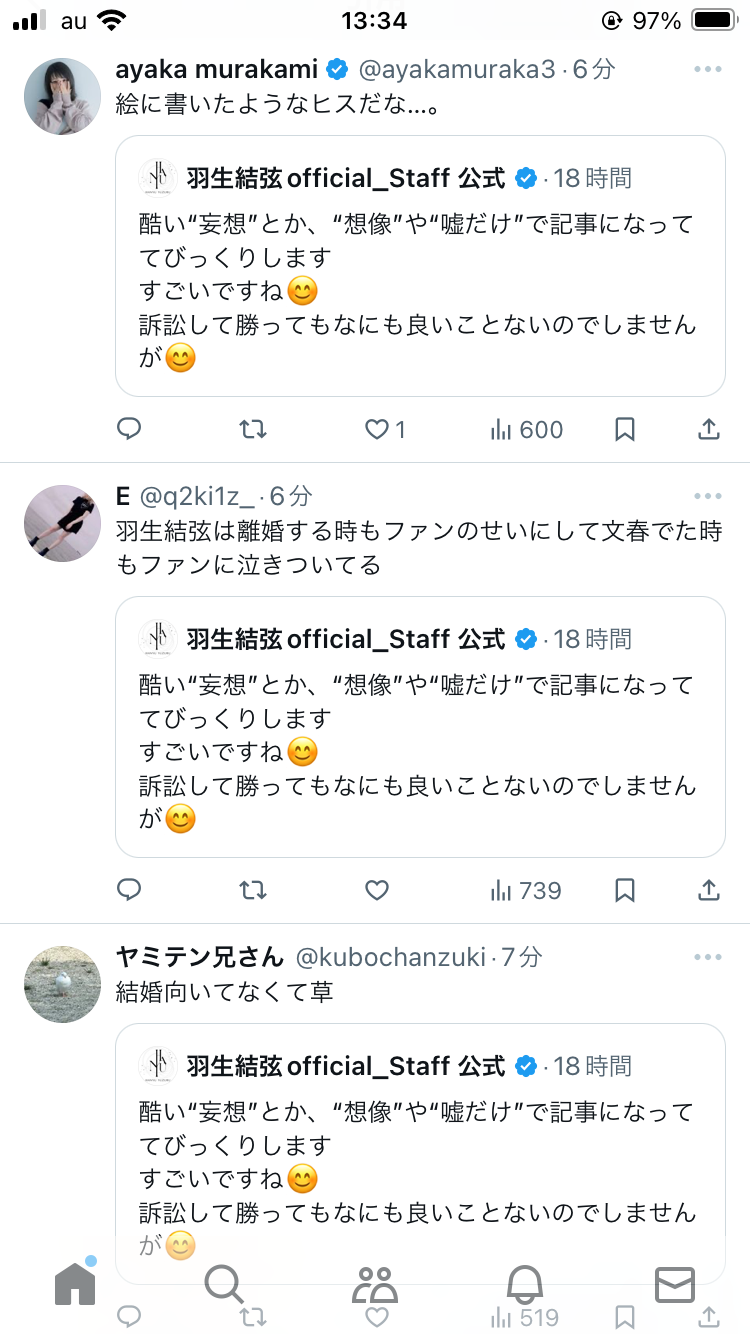Like ayaka murakami's tweet with 1 like

(x=385, y=430)
